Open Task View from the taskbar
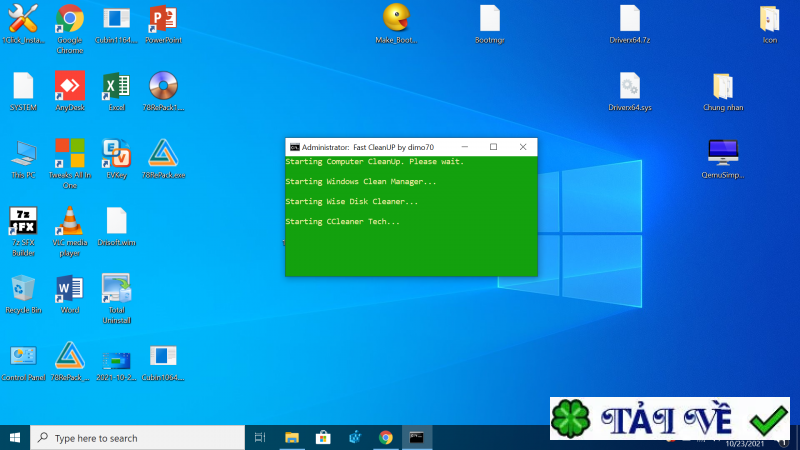 click(260, 438)
